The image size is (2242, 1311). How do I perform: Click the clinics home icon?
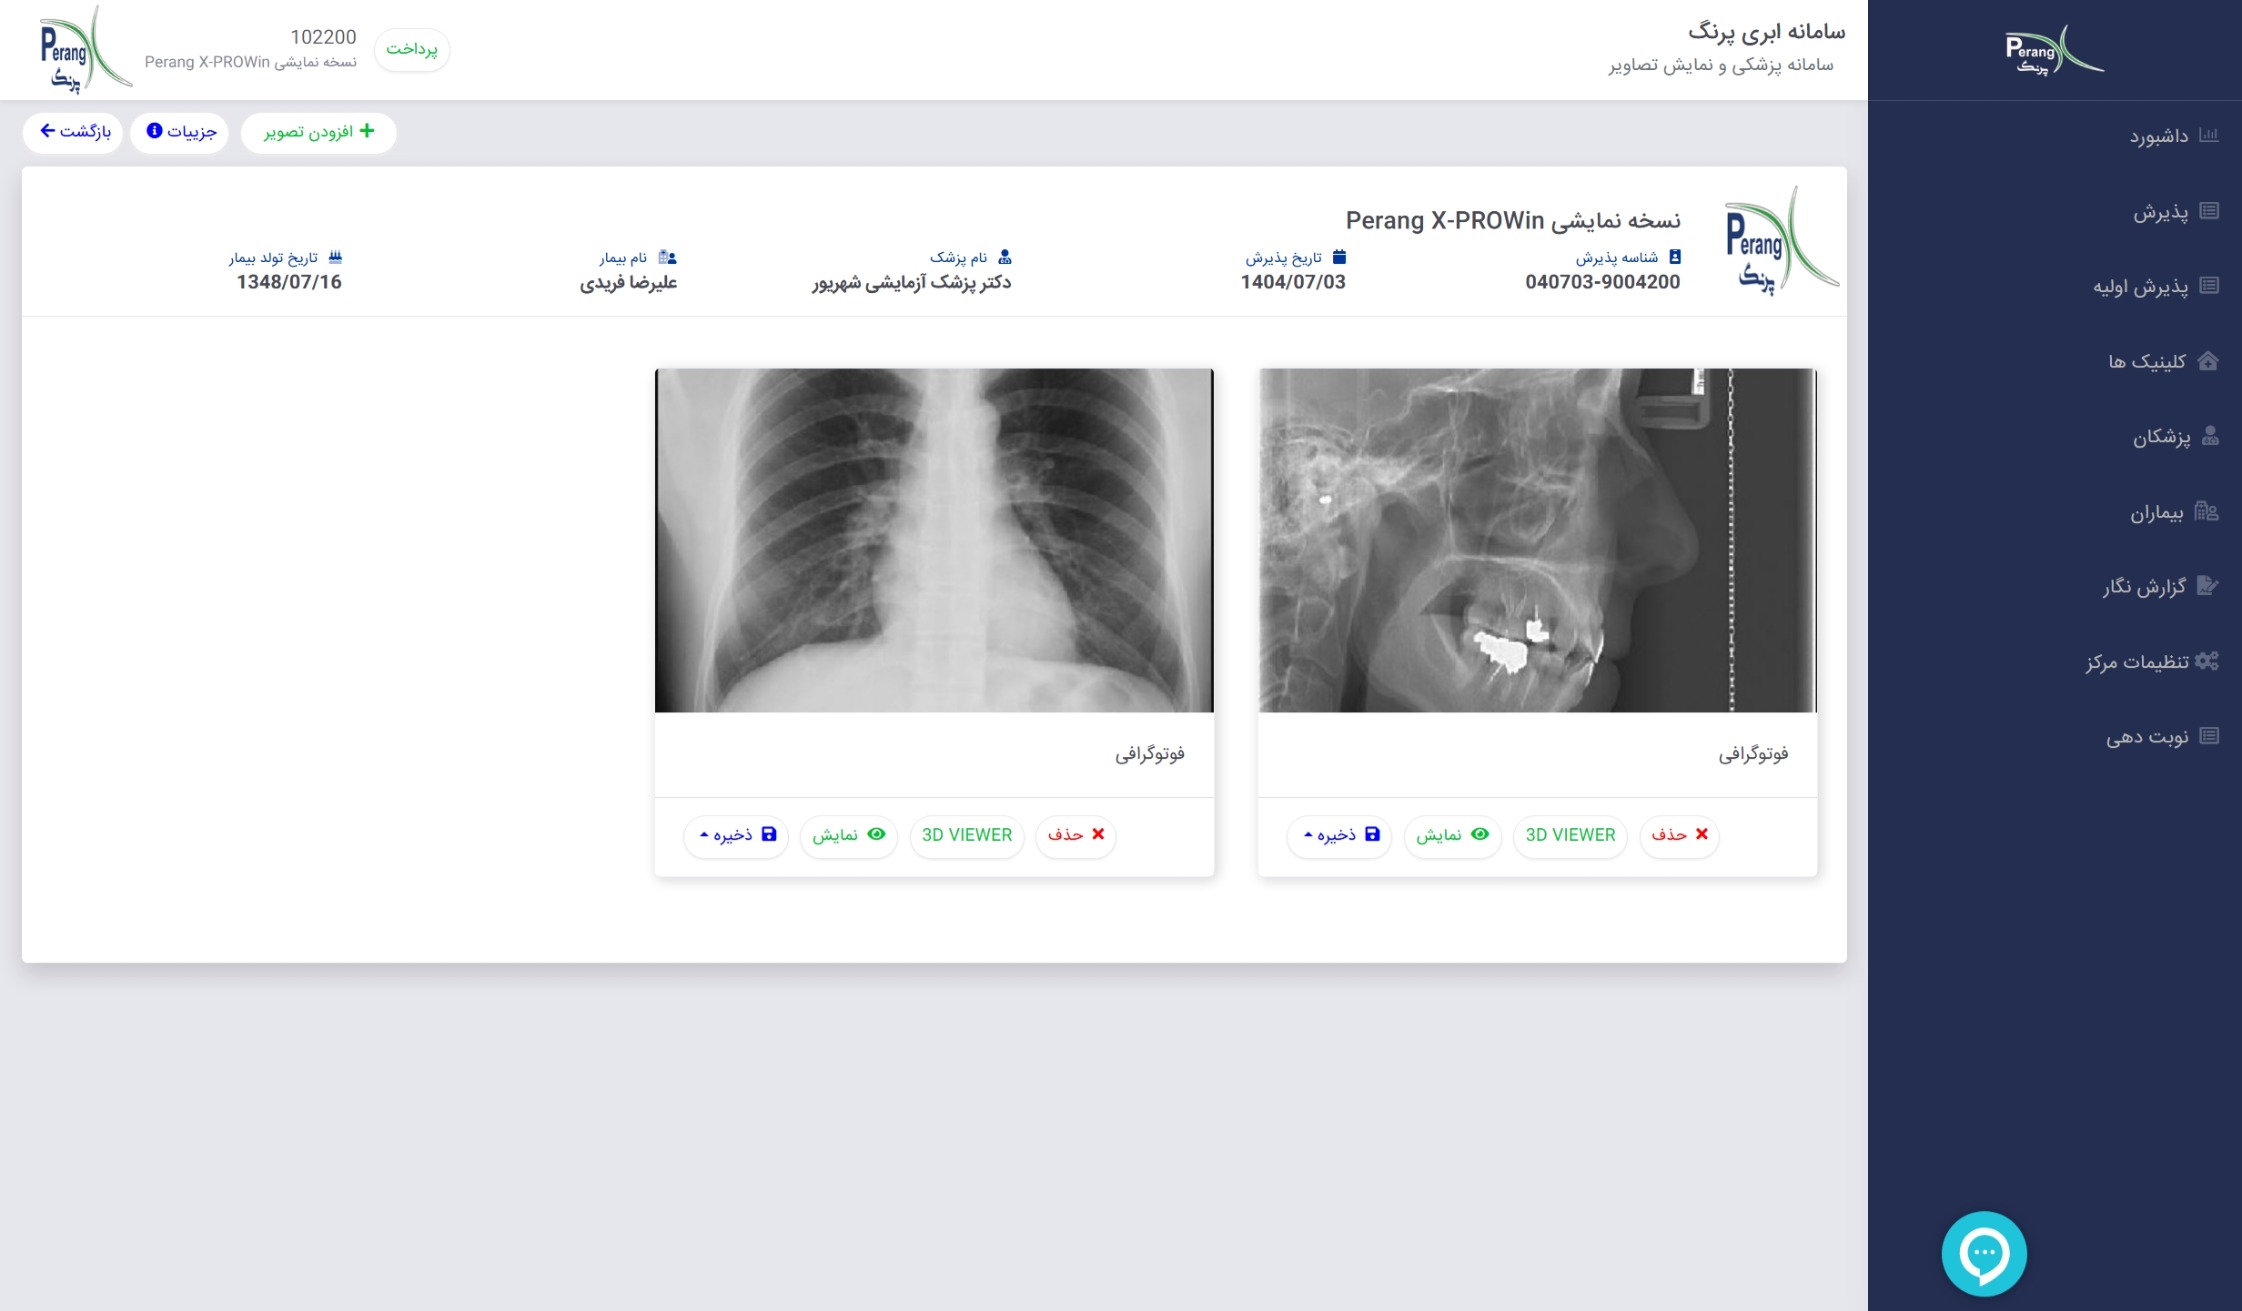click(2208, 361)
